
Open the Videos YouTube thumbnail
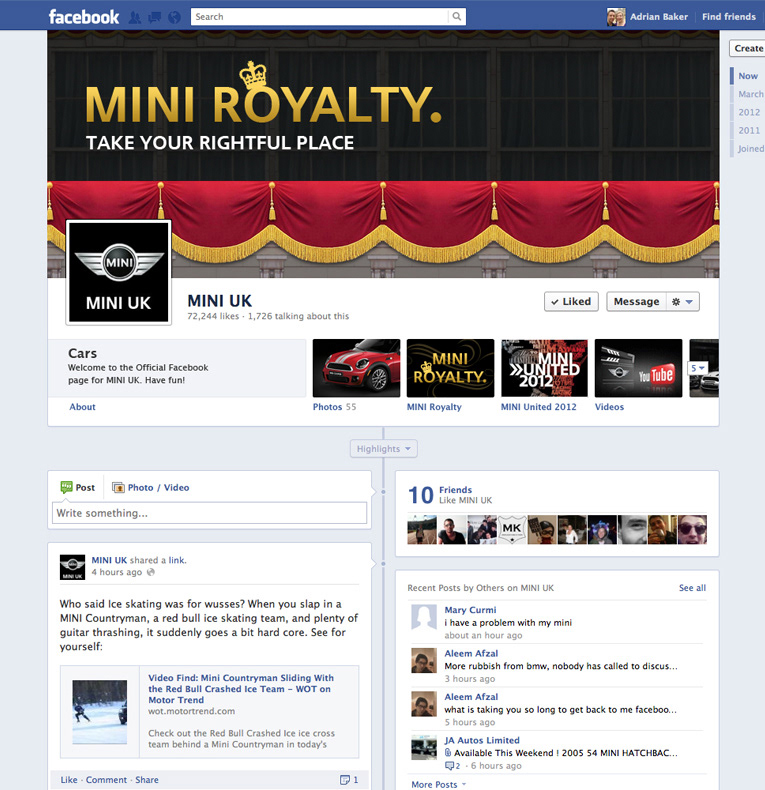639,368
